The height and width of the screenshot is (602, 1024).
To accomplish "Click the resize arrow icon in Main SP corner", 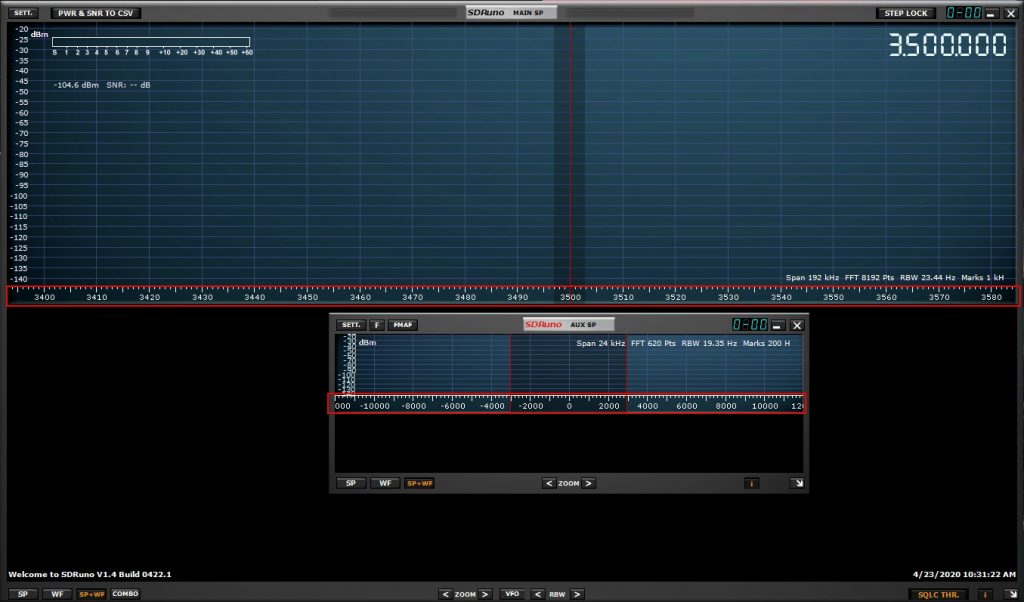I will click(x=1011, y=594).
